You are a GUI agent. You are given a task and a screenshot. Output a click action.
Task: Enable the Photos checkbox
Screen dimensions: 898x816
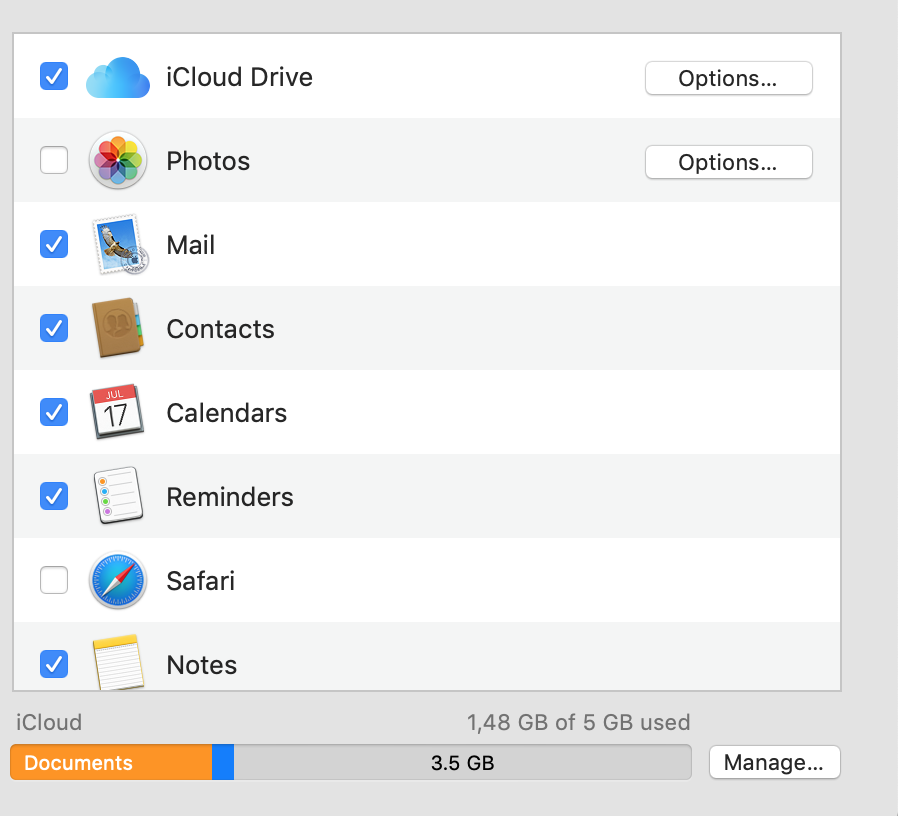[x=54, y=160]
